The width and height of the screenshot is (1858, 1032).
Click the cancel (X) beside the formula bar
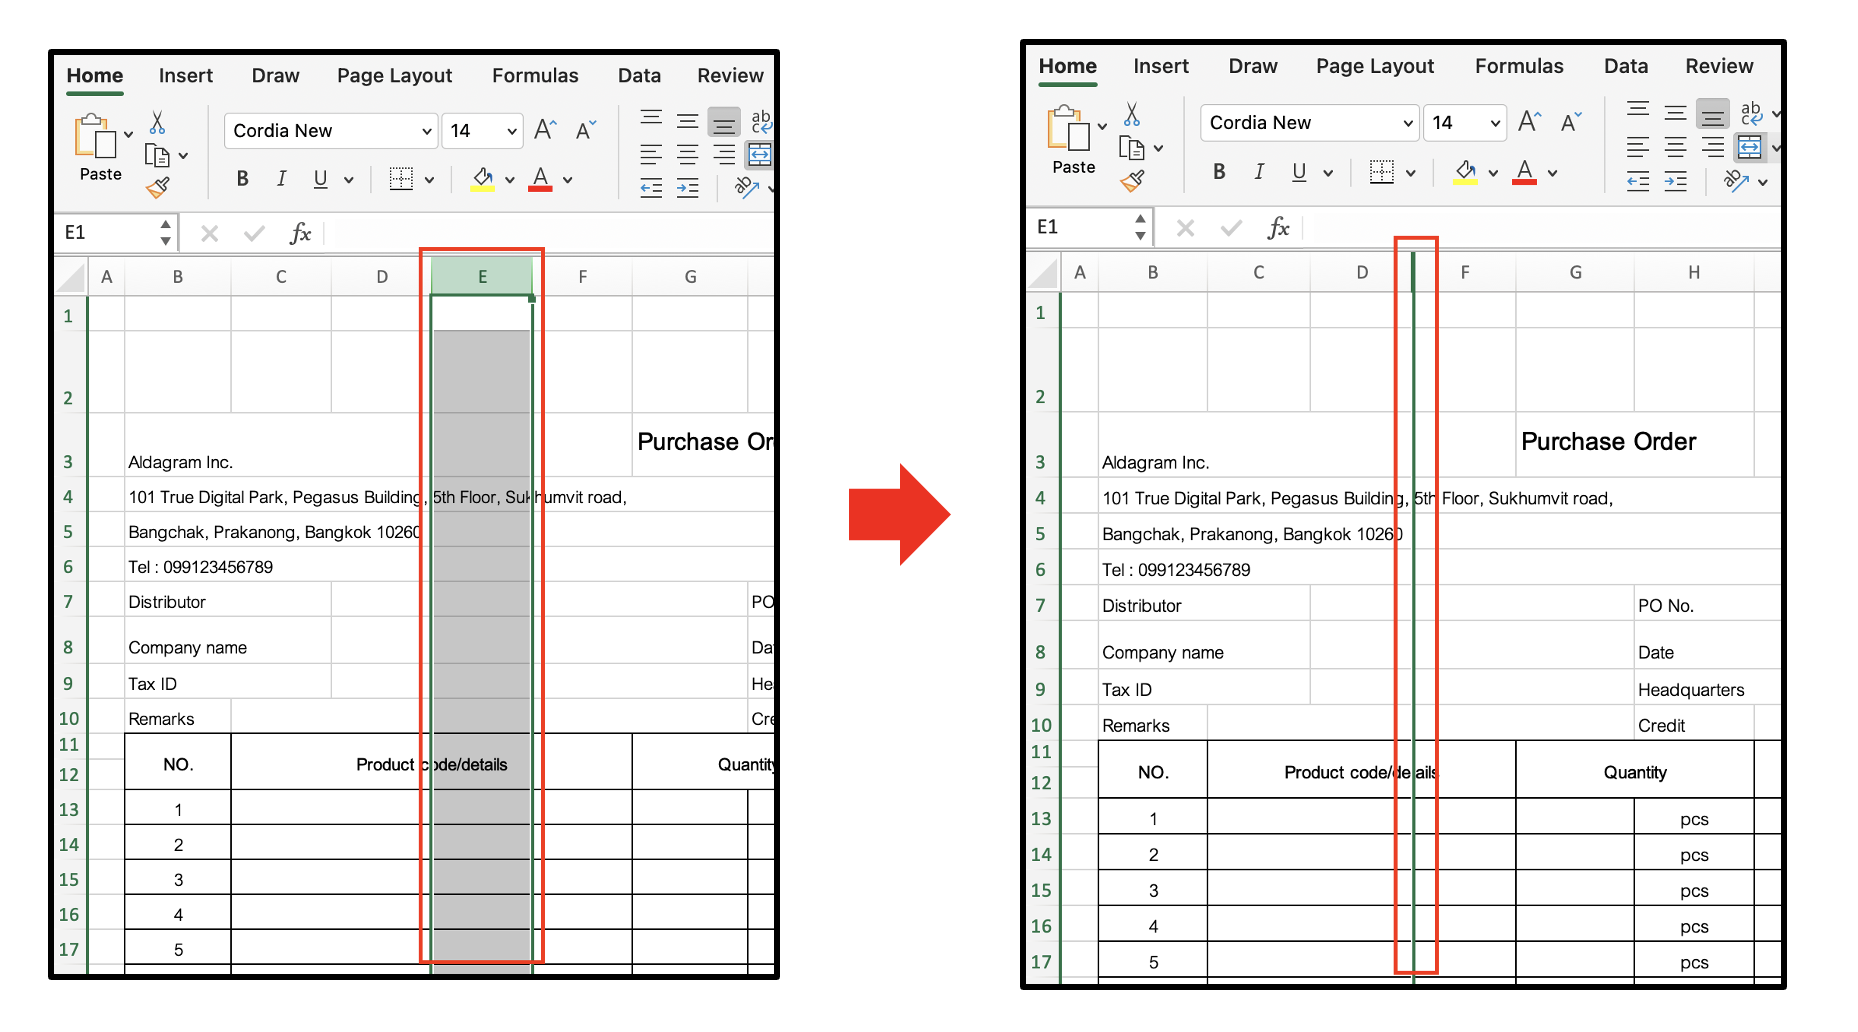(210, 233)
